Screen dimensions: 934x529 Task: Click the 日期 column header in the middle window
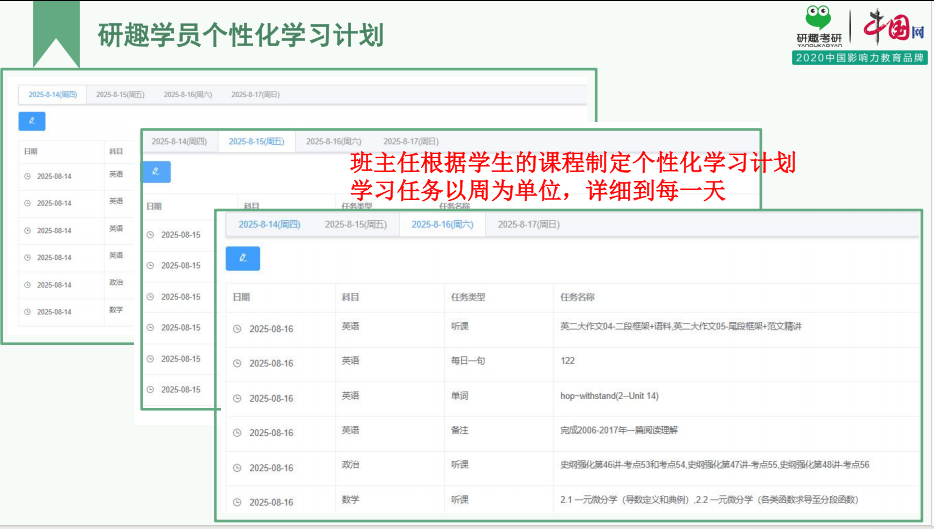(154, 207)
